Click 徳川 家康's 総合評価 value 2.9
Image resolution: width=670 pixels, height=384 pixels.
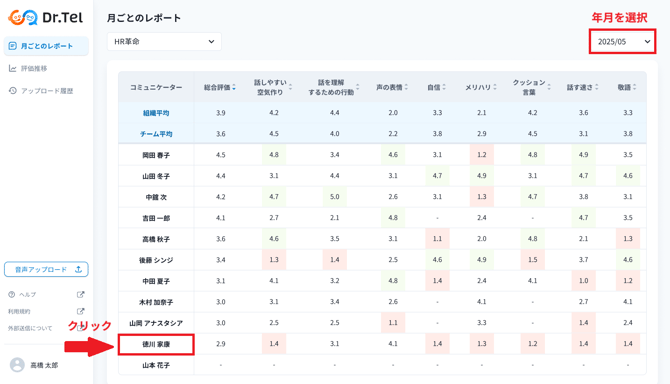click(220, 344)
